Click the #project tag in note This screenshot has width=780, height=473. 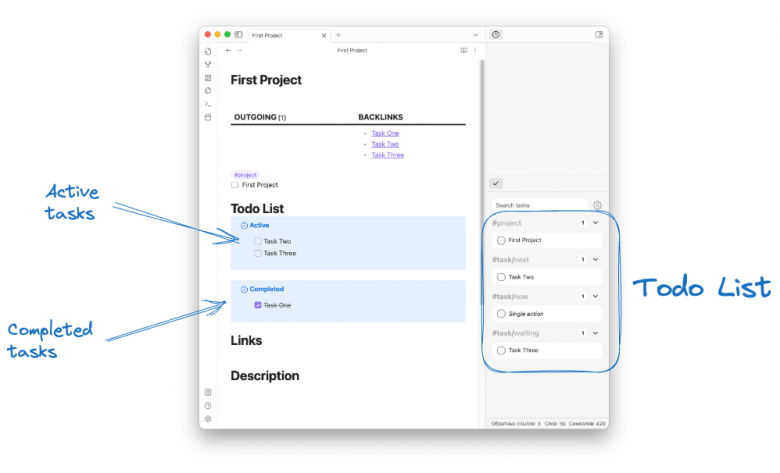(245, 175)
